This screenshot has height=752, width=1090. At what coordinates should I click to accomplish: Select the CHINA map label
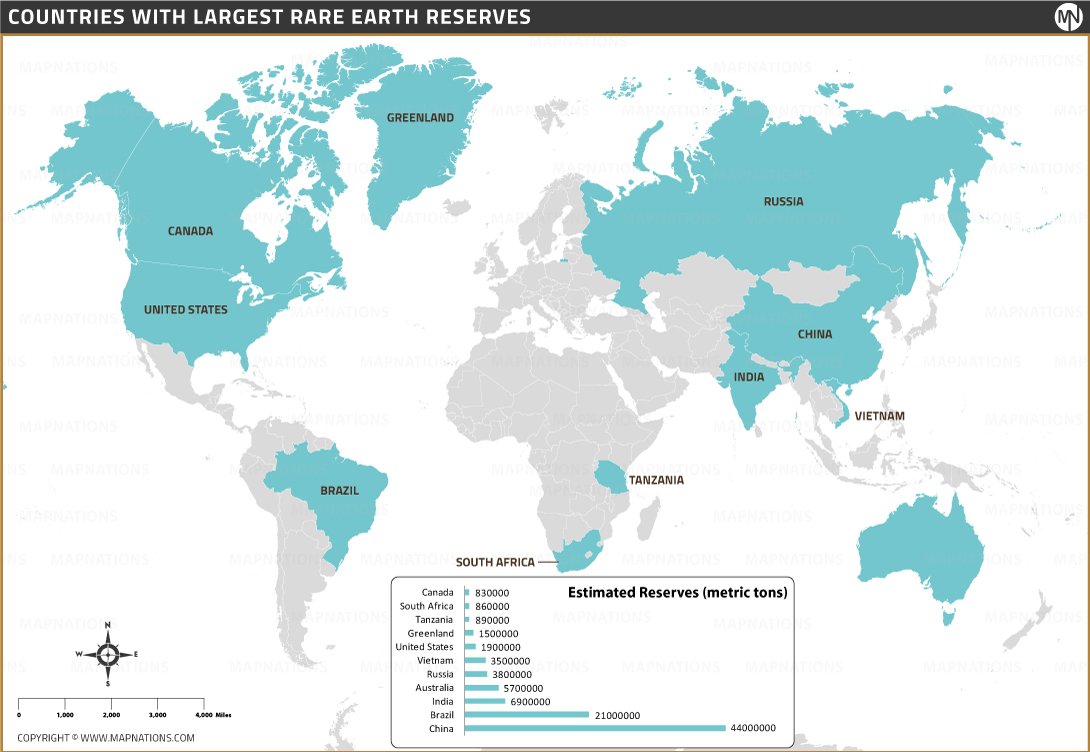coord(814,335)
